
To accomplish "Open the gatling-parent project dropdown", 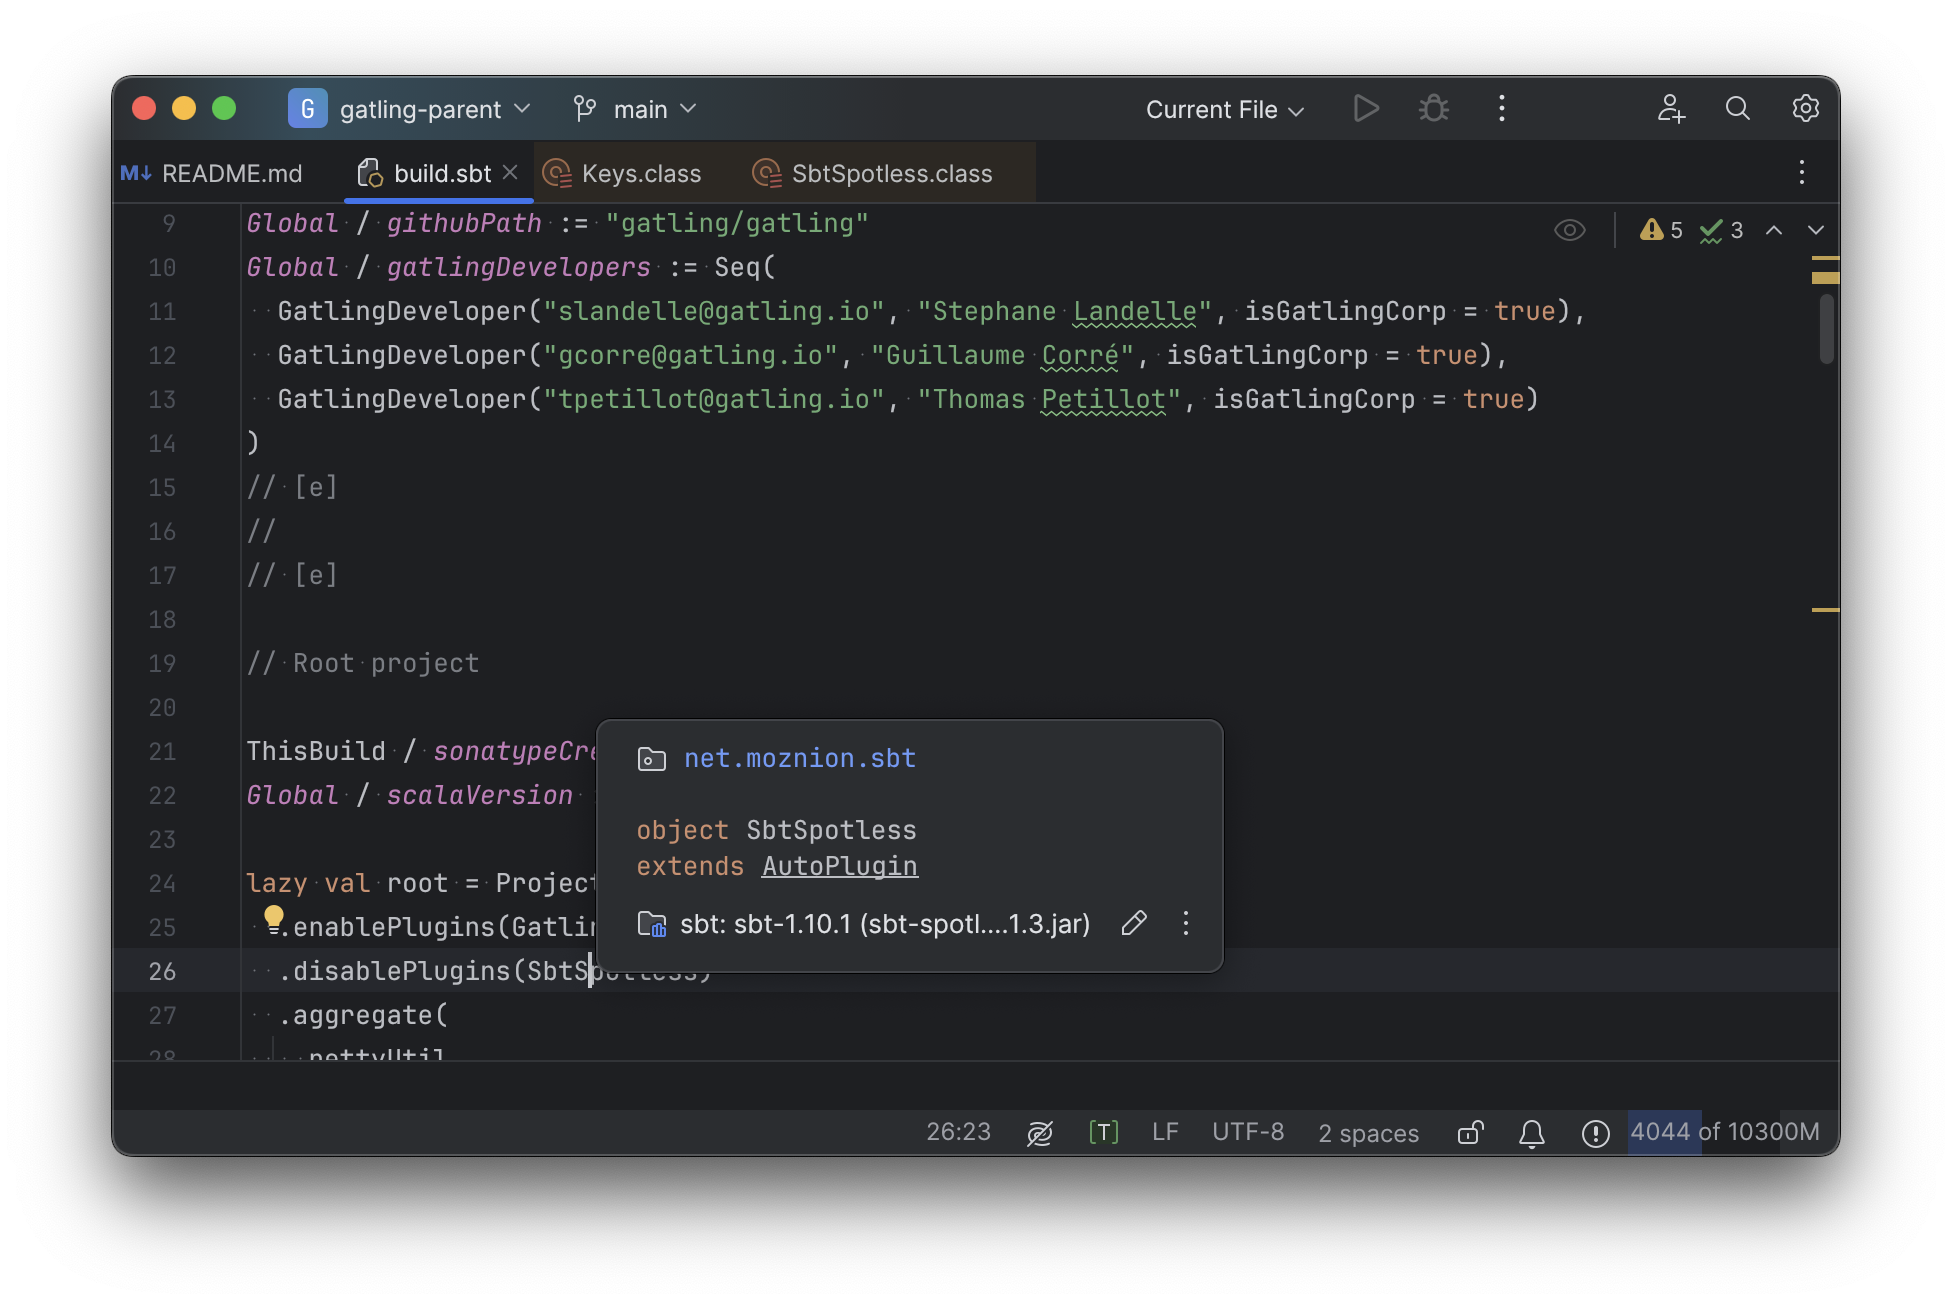I will coord(420,109).
